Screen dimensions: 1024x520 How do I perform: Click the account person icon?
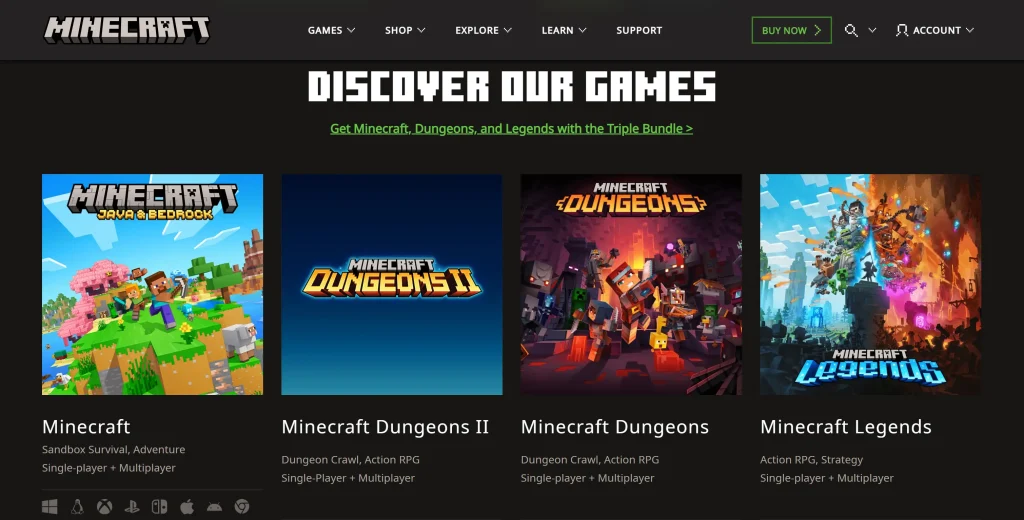point(902,30)
